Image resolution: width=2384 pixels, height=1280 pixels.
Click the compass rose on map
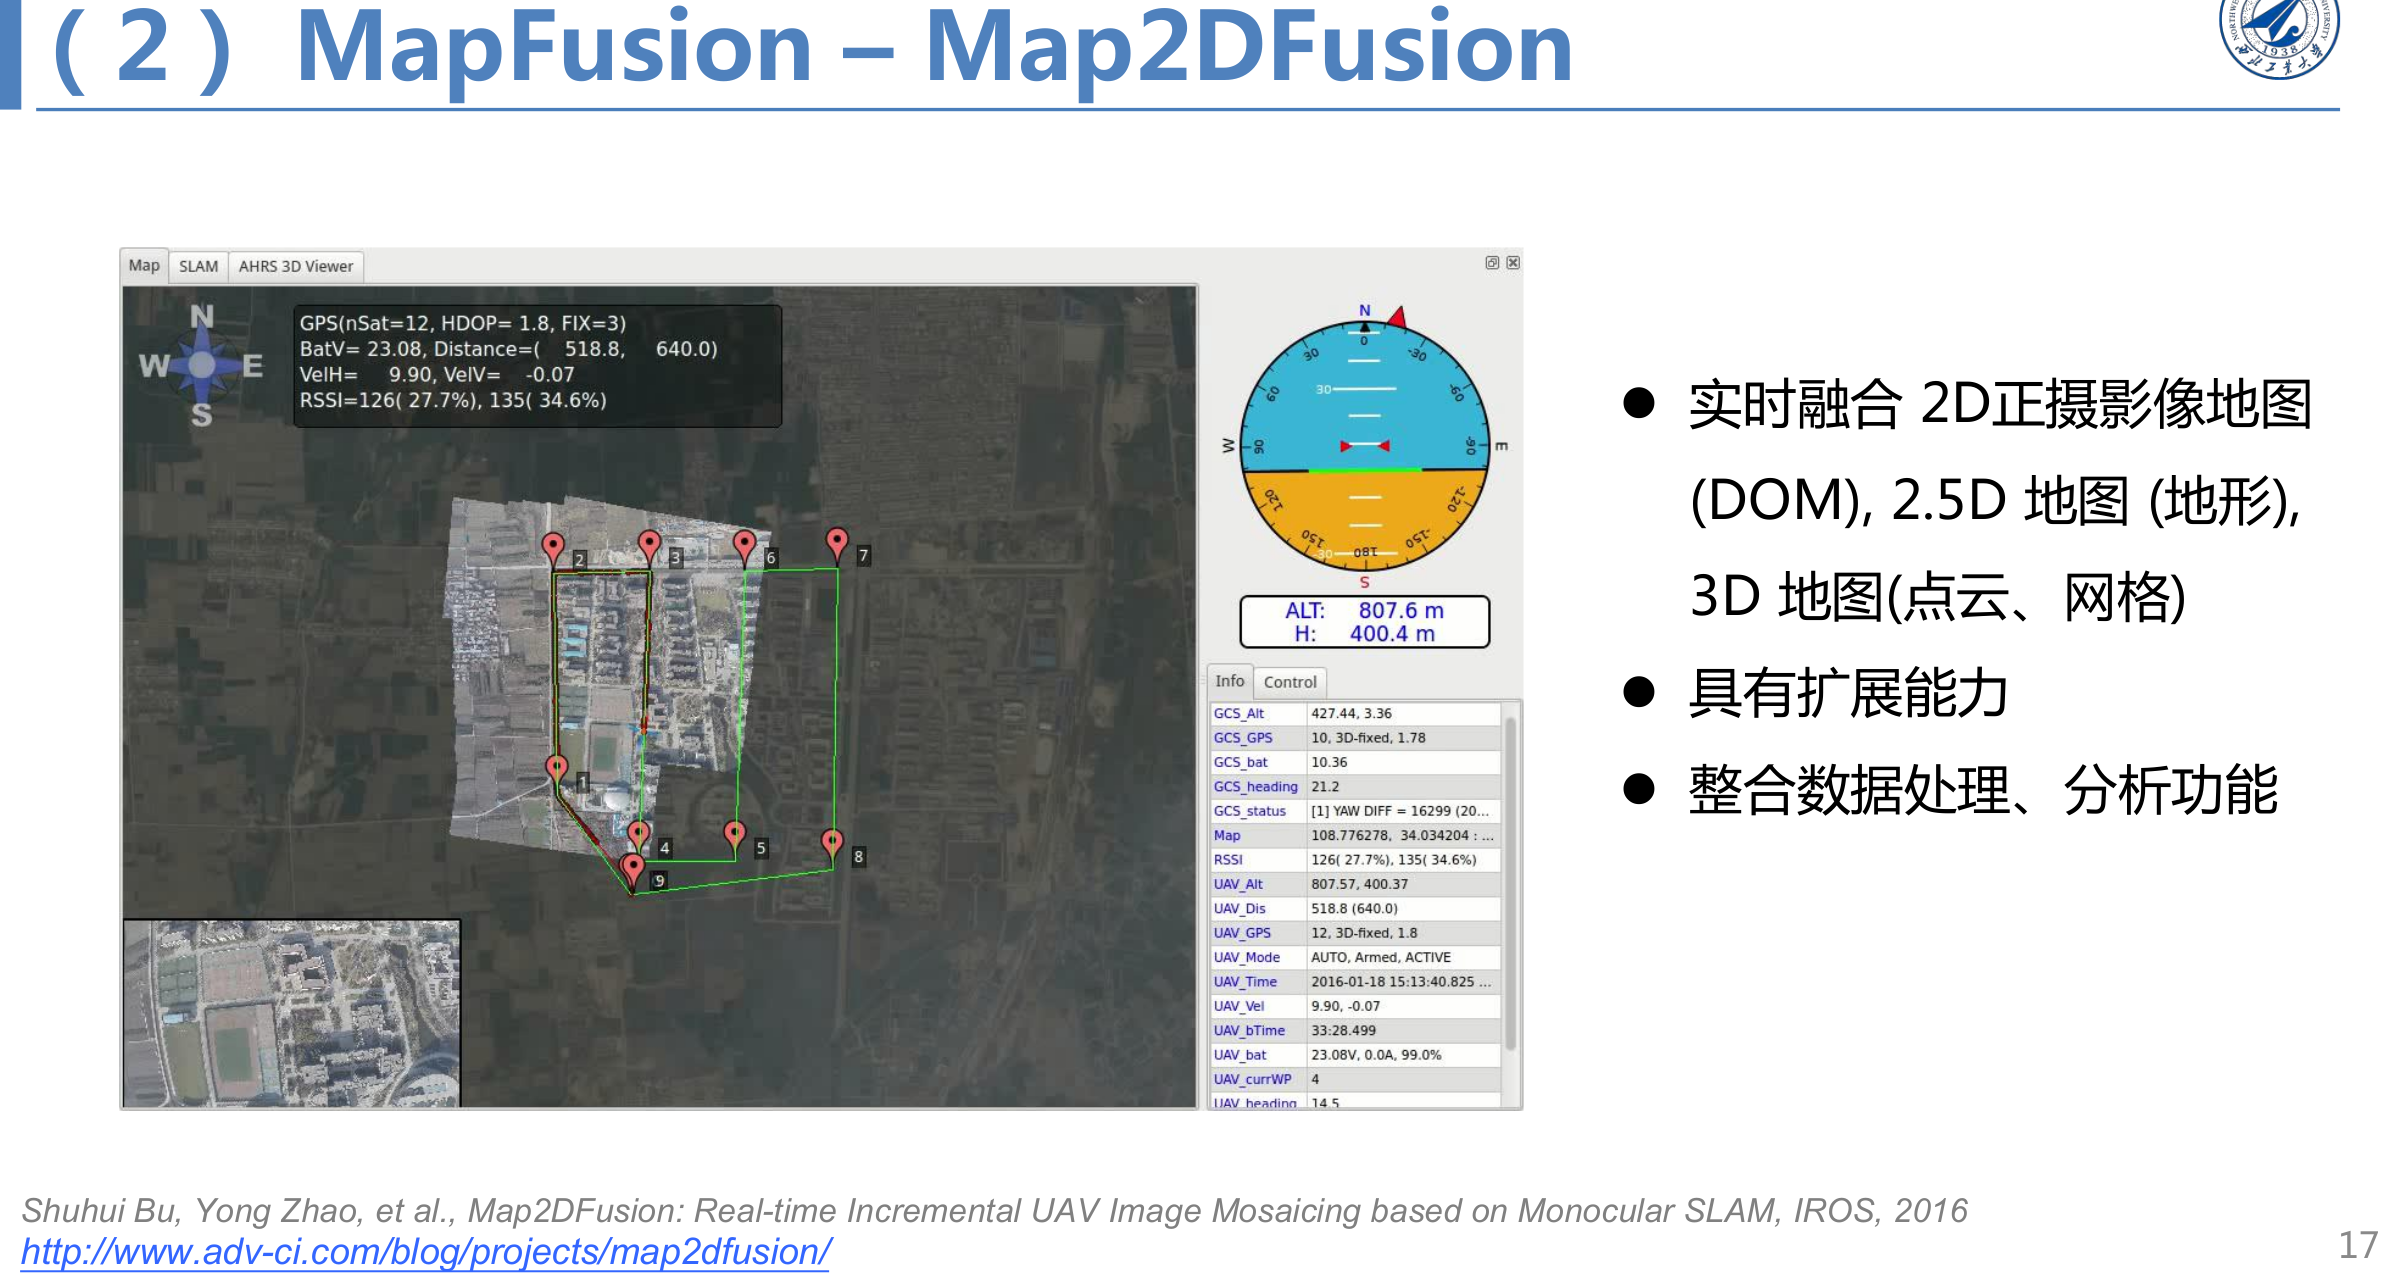202,365
